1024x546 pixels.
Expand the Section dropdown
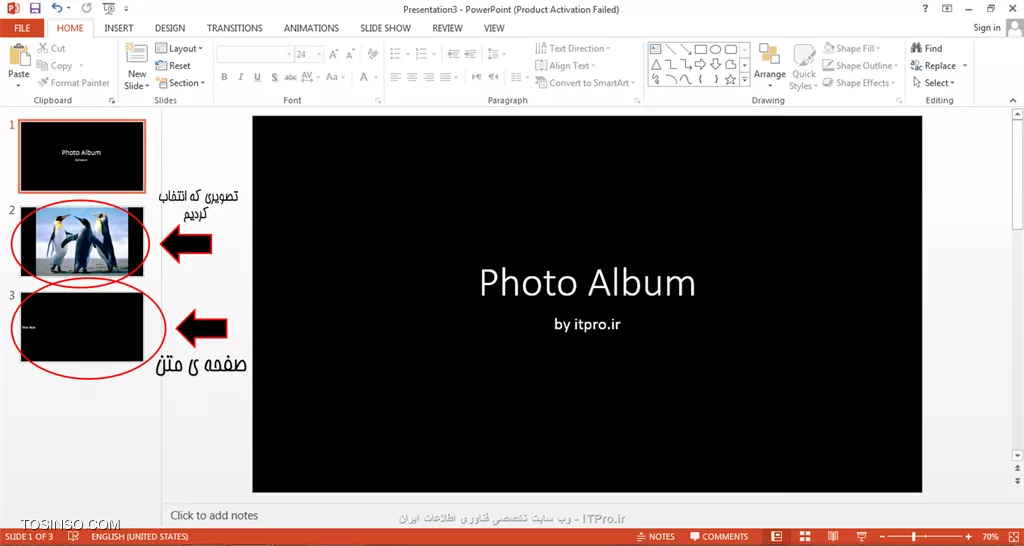pos(181,83)
